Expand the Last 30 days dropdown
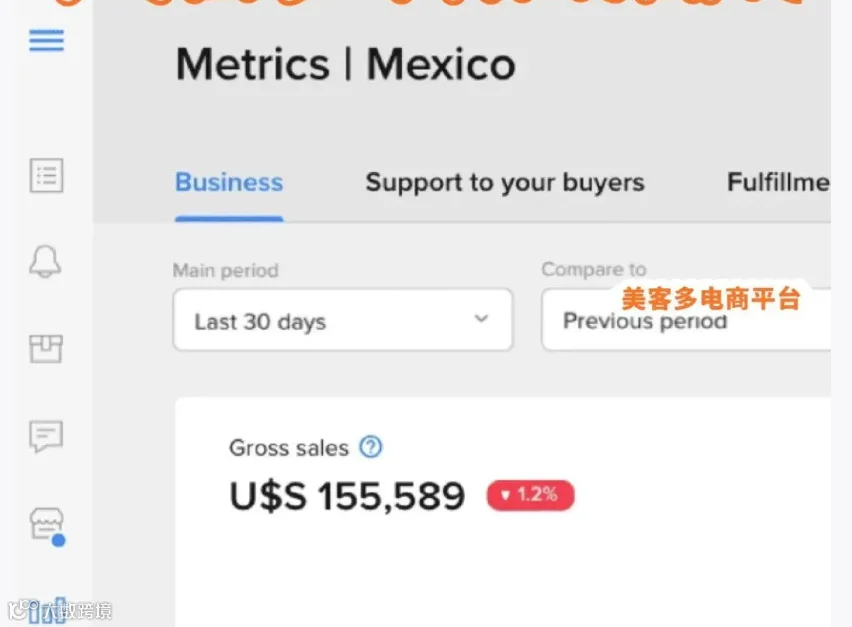Viewport: 852px width, 627px height. pos(342,320)
